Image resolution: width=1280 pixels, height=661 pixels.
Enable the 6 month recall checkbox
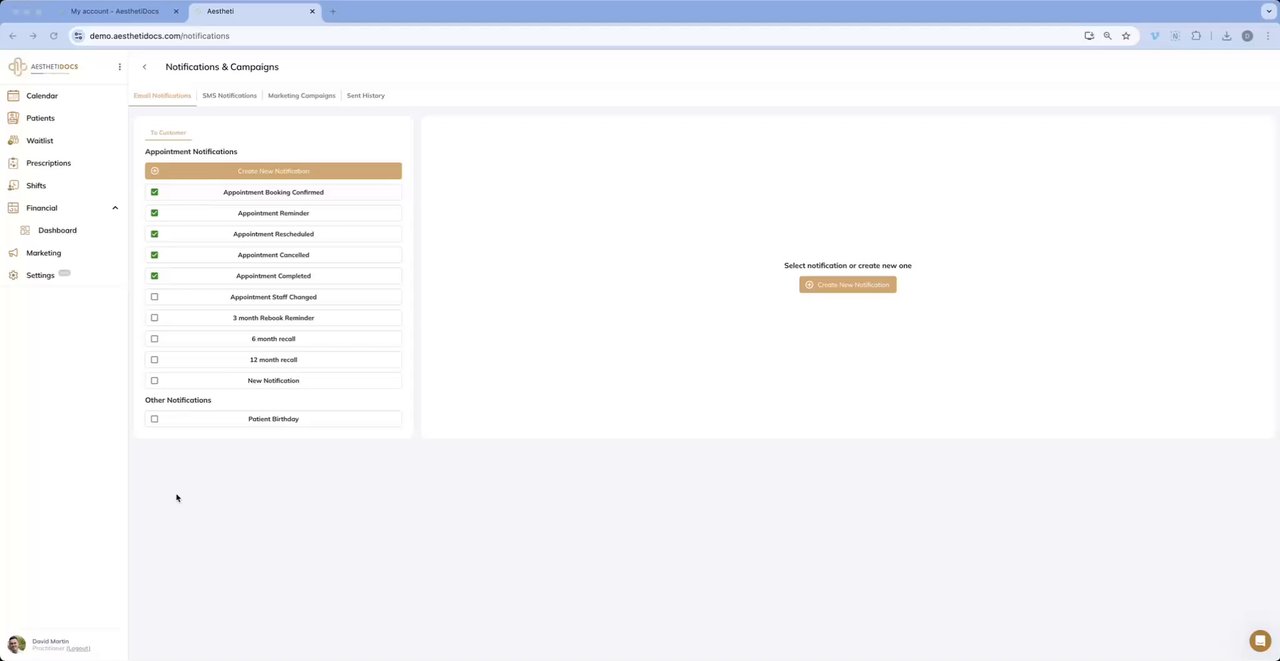(x=154, y=339)
